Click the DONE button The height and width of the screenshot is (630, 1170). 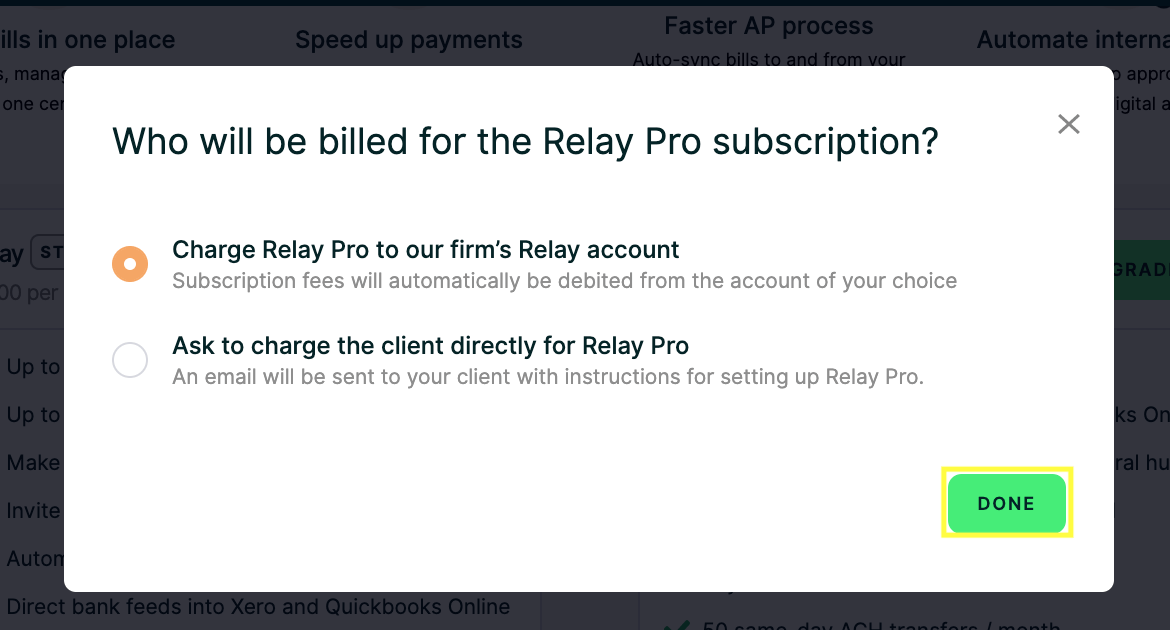point(1007,503)
